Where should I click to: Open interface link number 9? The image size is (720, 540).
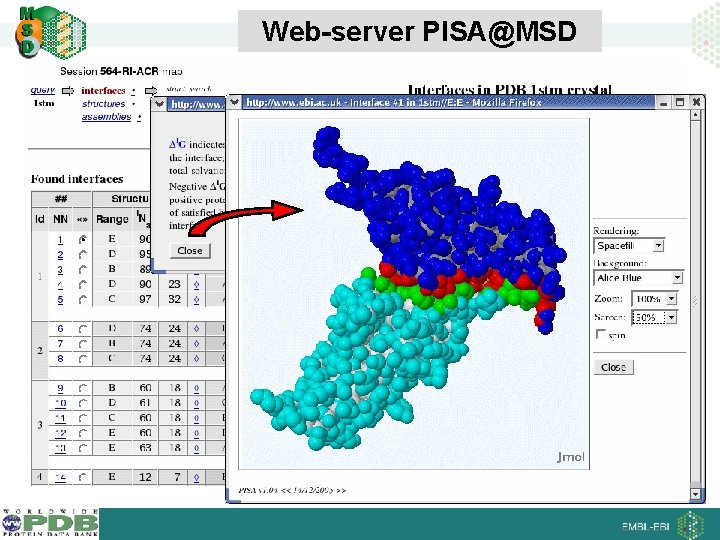(60, 388)
